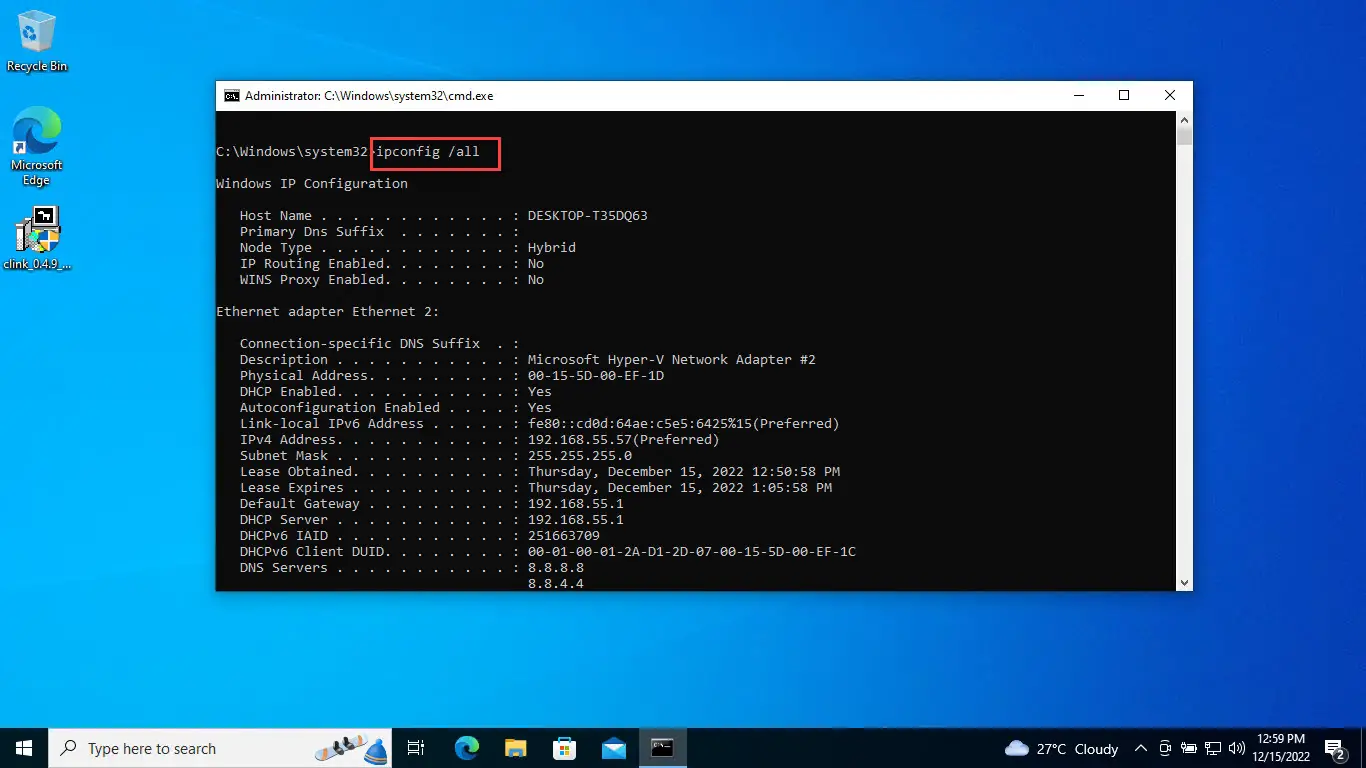1366x768 pixels.
Task: Open Task View from the taskbar
Action: pos(417,748)
